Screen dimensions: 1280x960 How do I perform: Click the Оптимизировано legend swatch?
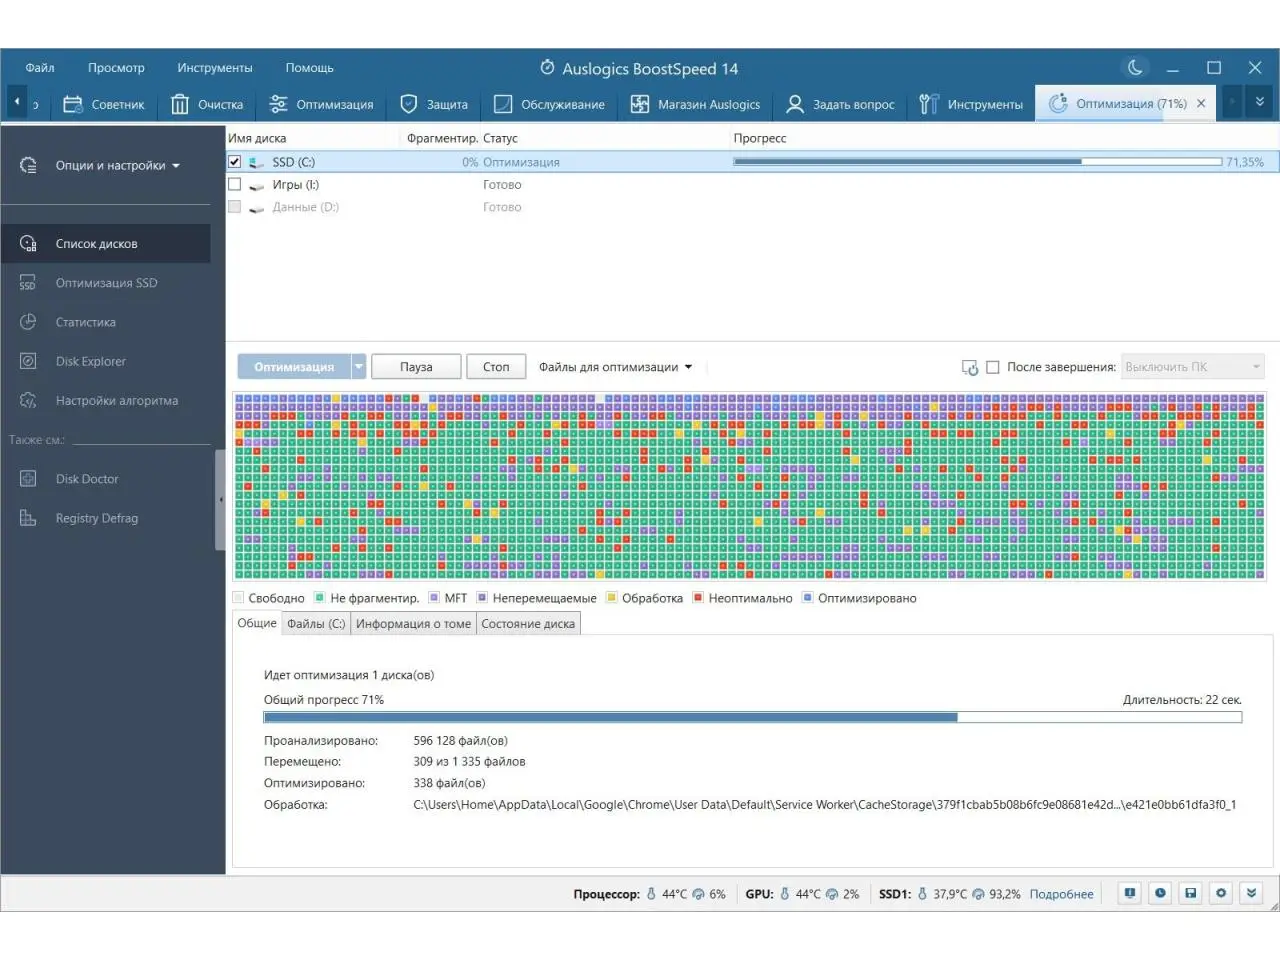[x=807, y=598]
